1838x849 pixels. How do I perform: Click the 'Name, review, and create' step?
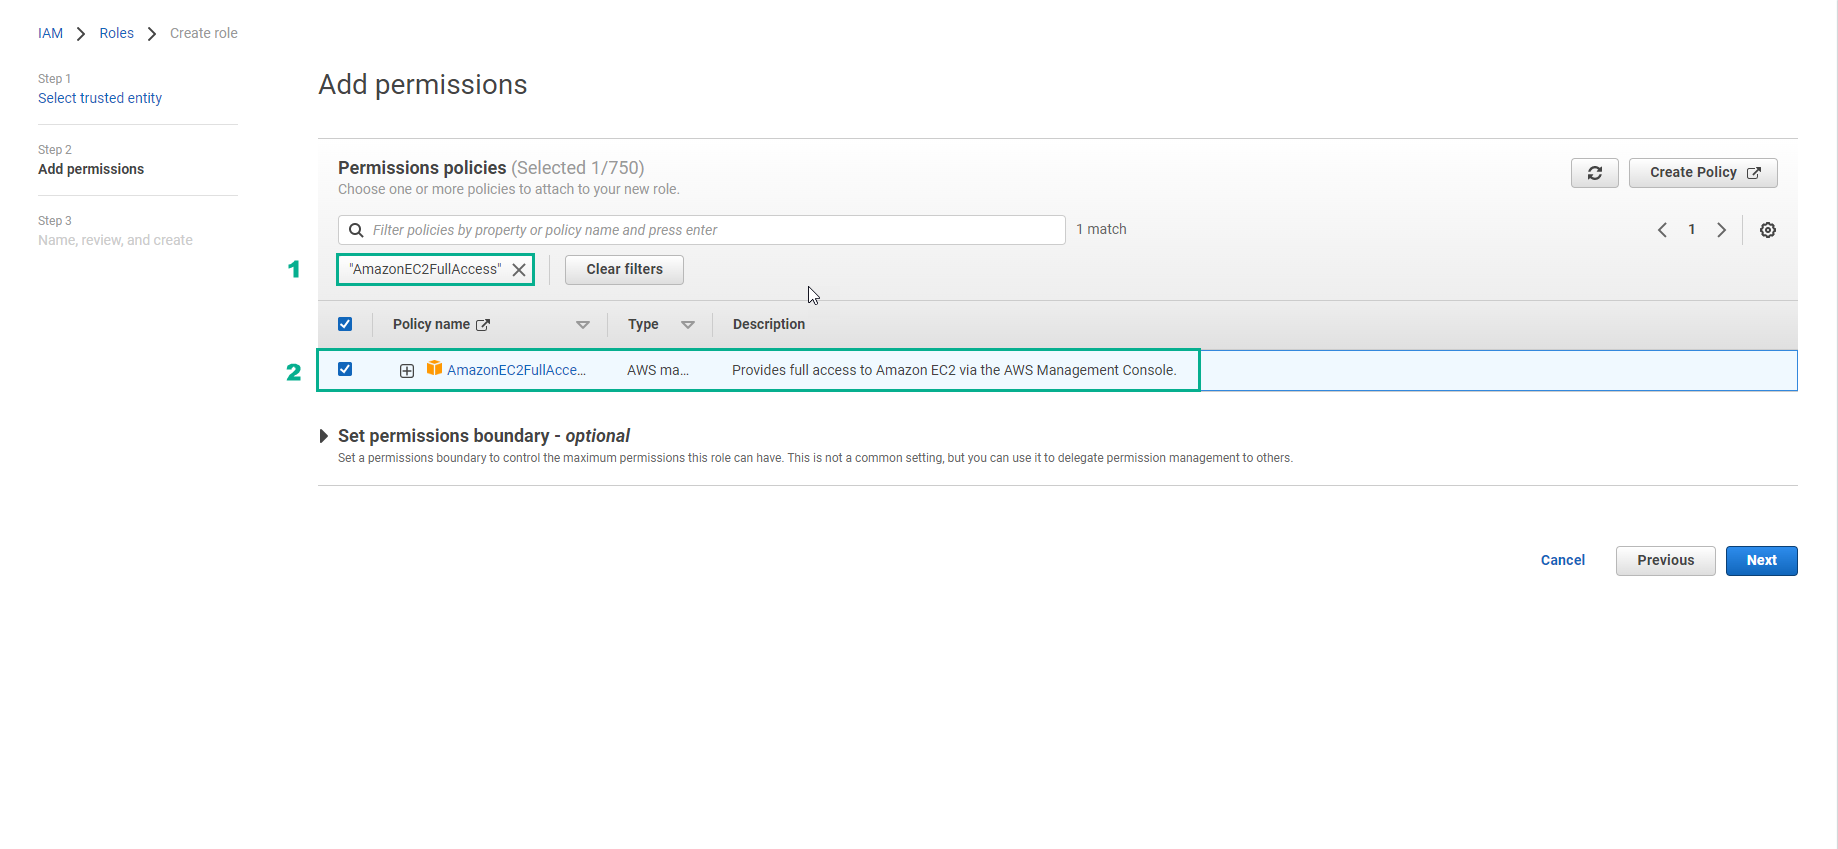point(115,240)
